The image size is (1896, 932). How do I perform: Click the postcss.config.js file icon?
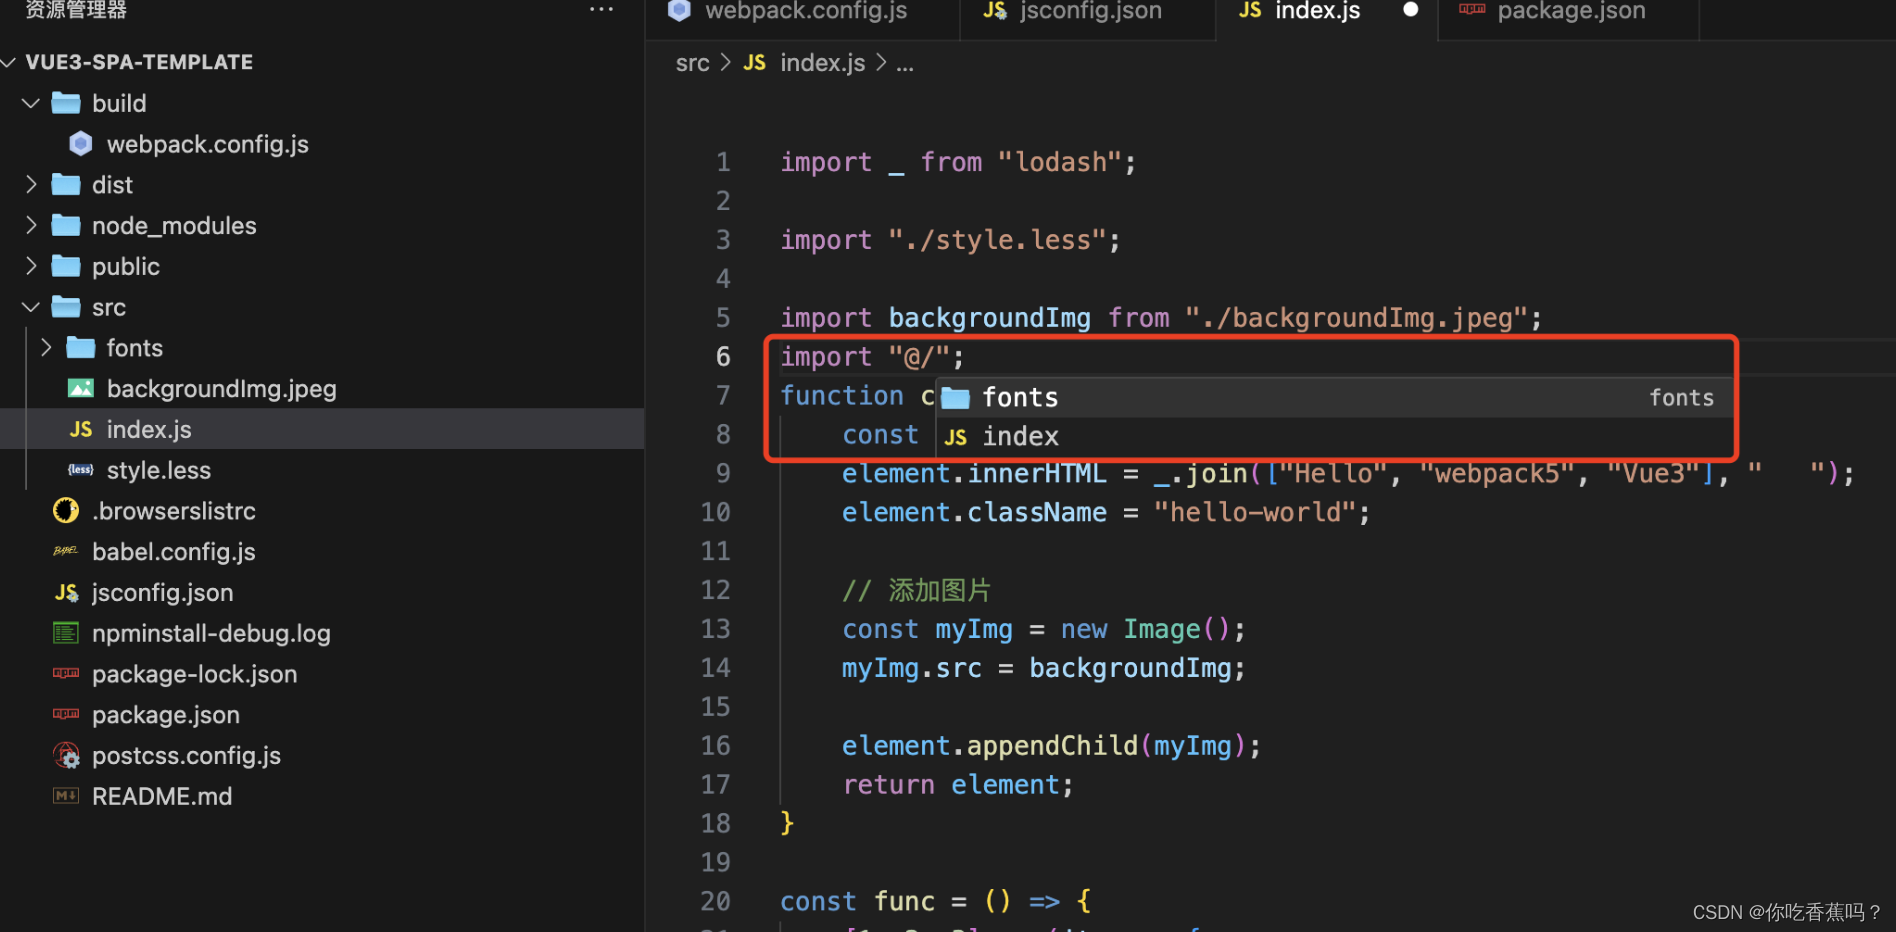point(66,755)
